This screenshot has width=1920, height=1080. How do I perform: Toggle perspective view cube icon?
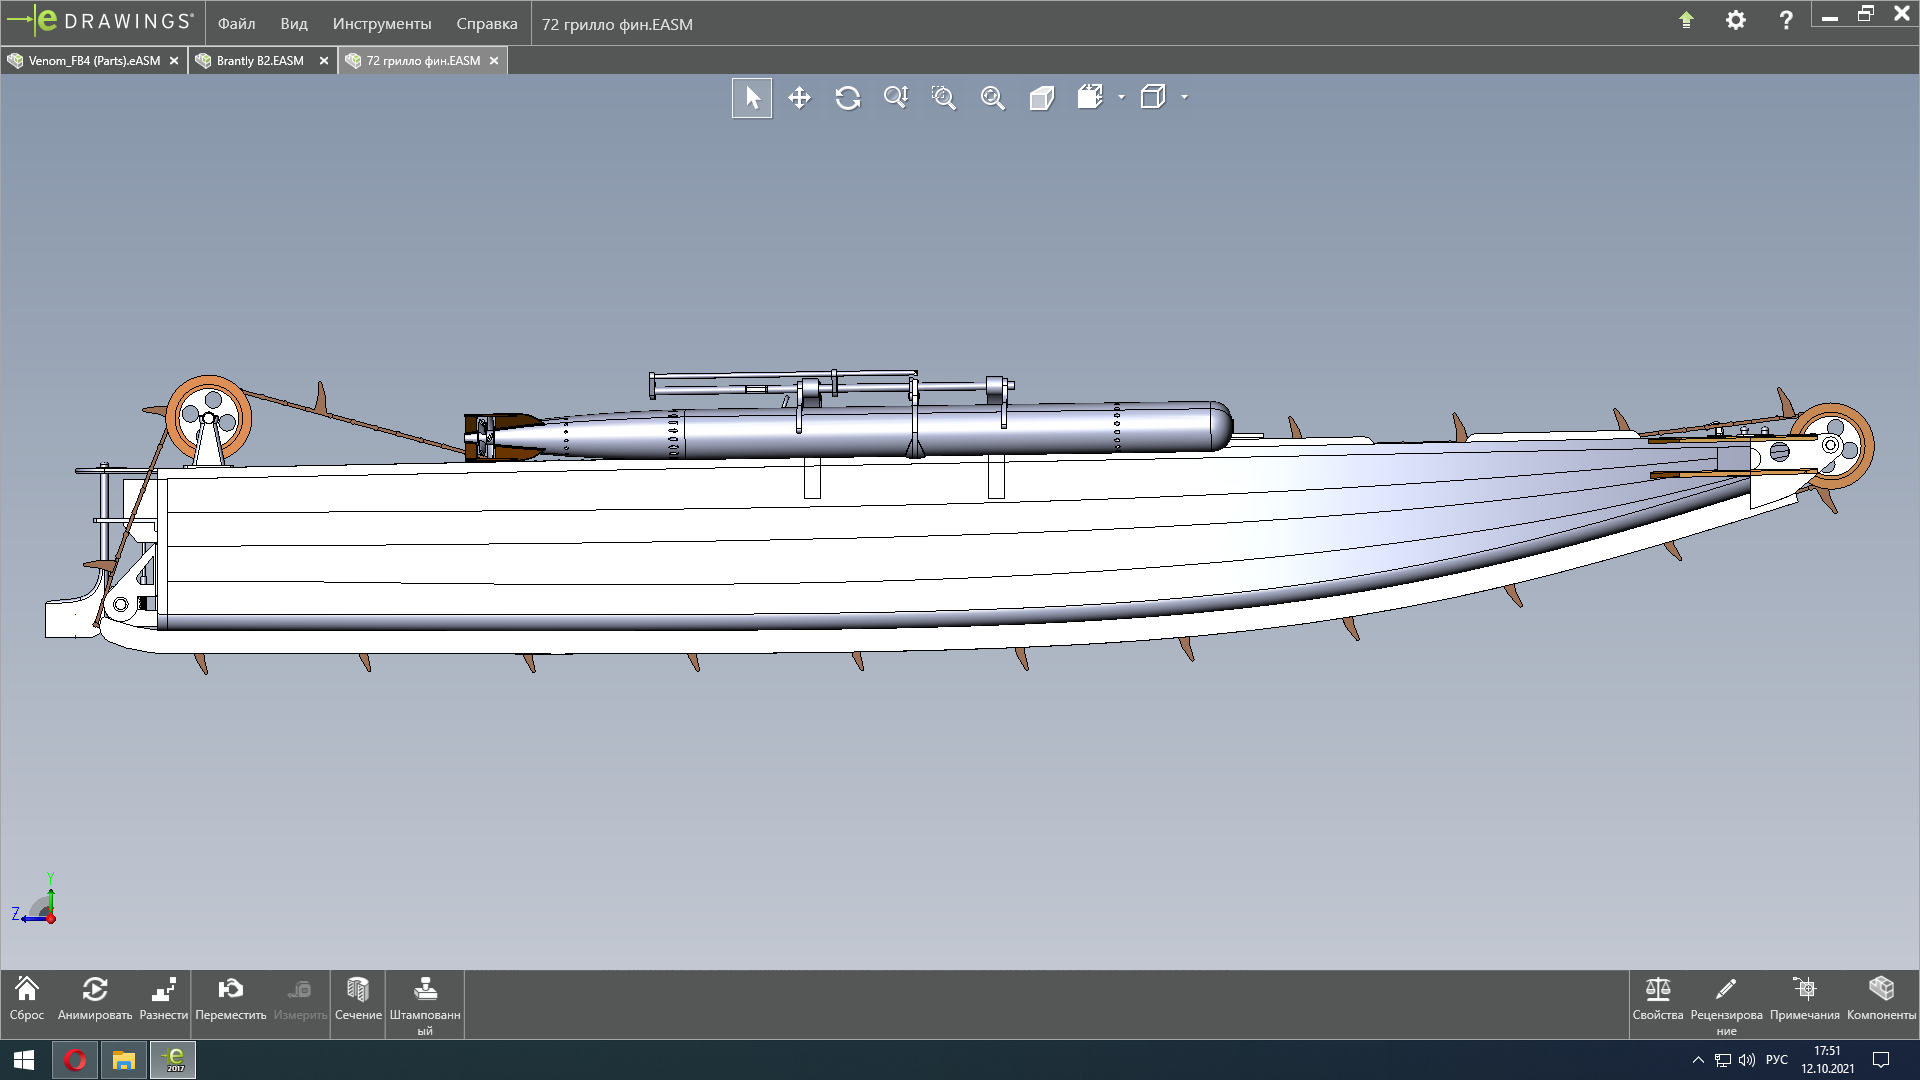(x=1042, y=98)
